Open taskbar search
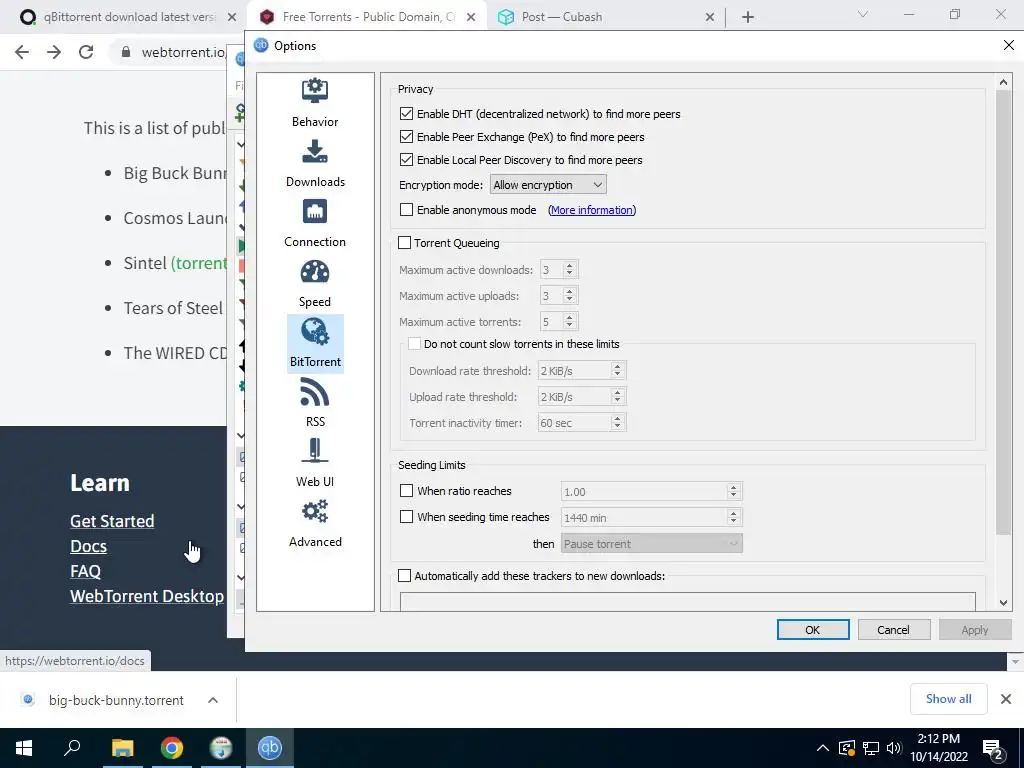Screen dimensions: 1024x768 [x=72, y=748]
